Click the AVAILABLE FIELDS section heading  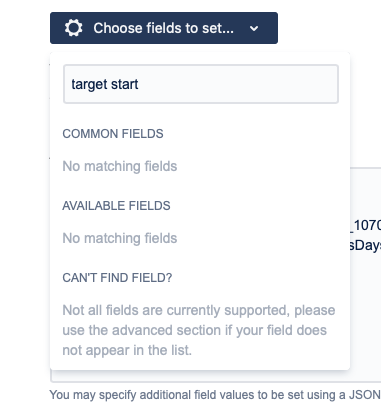tap(116, 206)
